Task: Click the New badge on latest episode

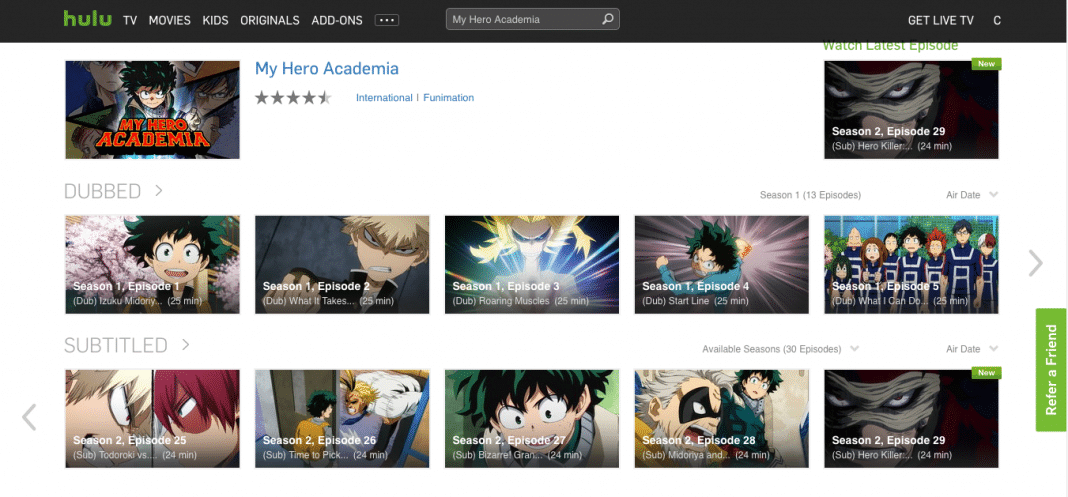Action: tap(986, 64)
